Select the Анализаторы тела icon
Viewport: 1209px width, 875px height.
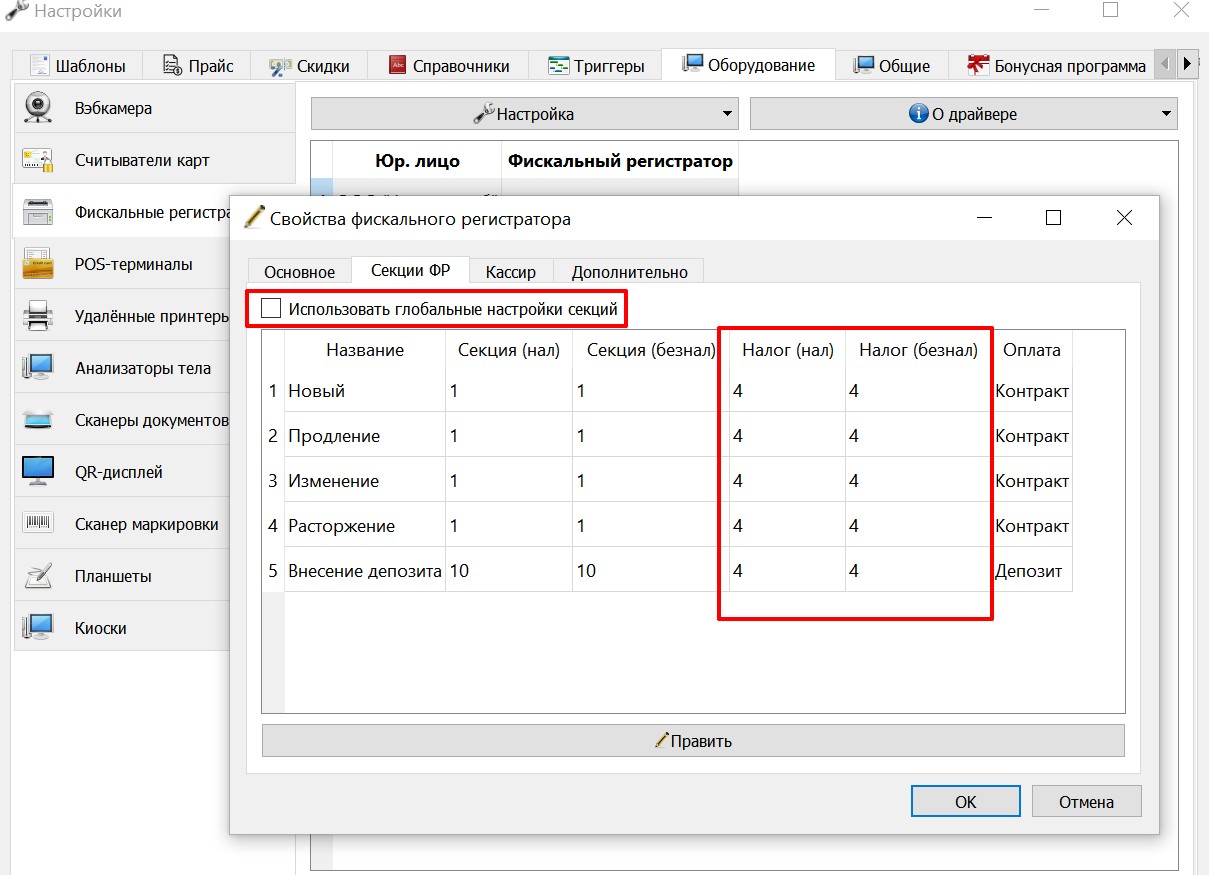tap(38, 368)
